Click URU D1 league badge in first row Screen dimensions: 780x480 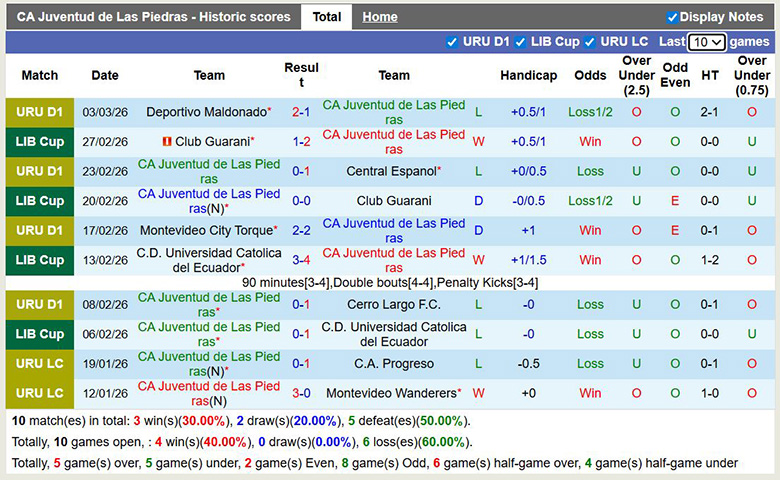click(40, 112)
